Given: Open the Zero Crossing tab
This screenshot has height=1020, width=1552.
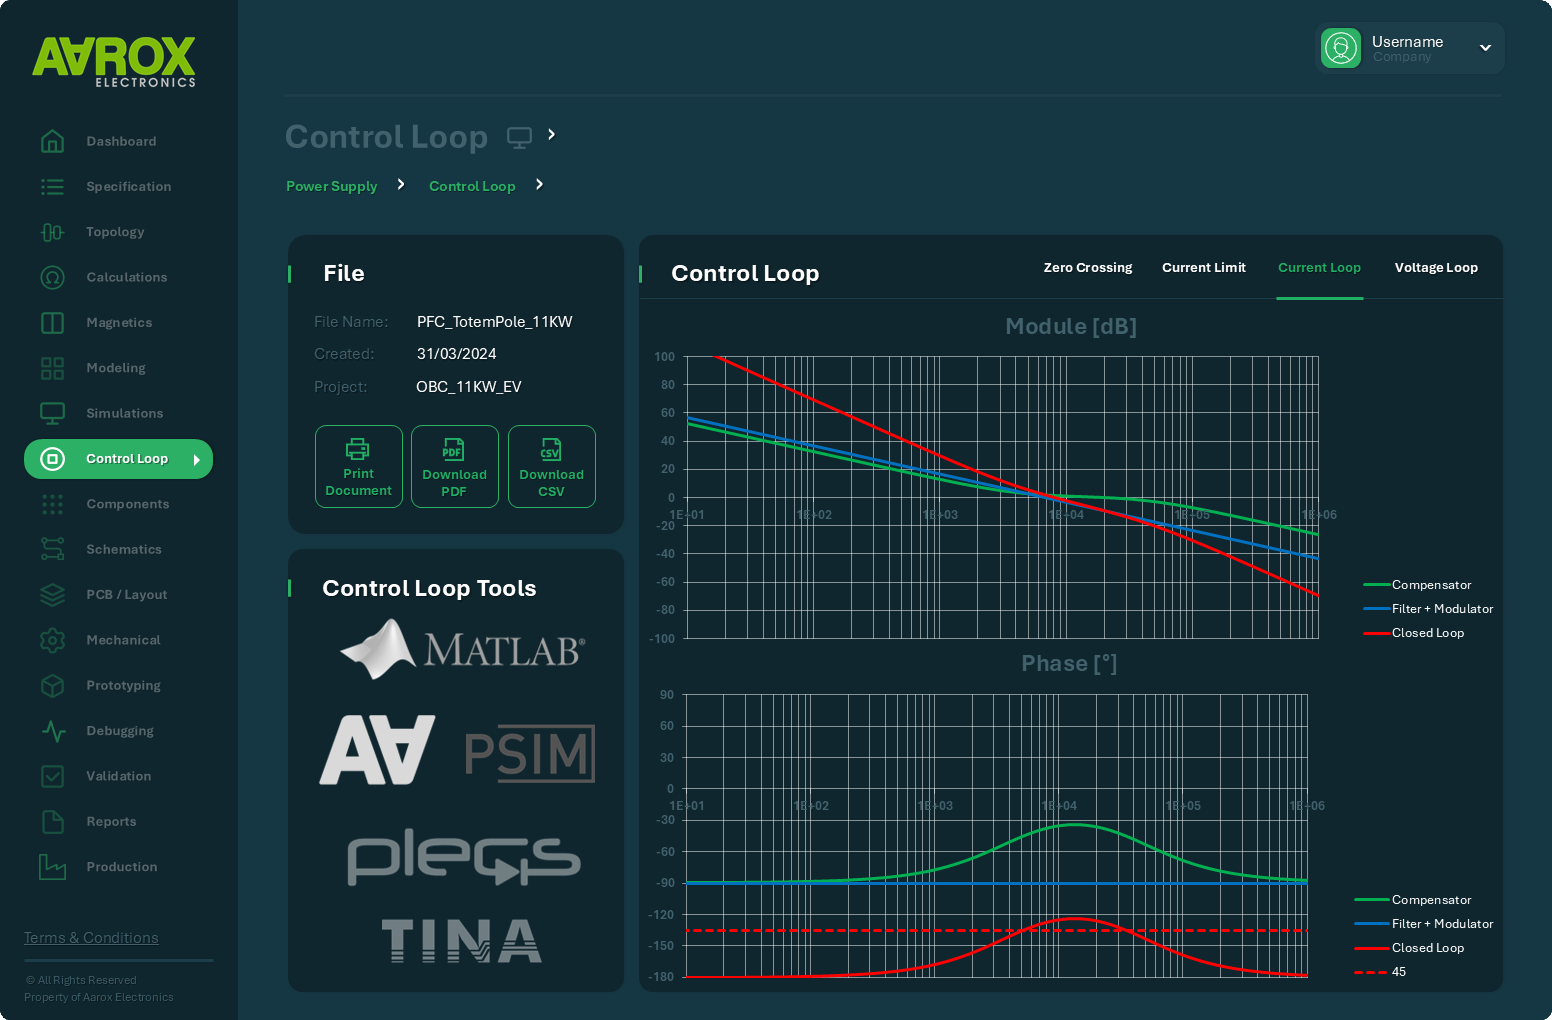Looking at the screenshot, I should pyautogui.click(x=1087, y=267).
